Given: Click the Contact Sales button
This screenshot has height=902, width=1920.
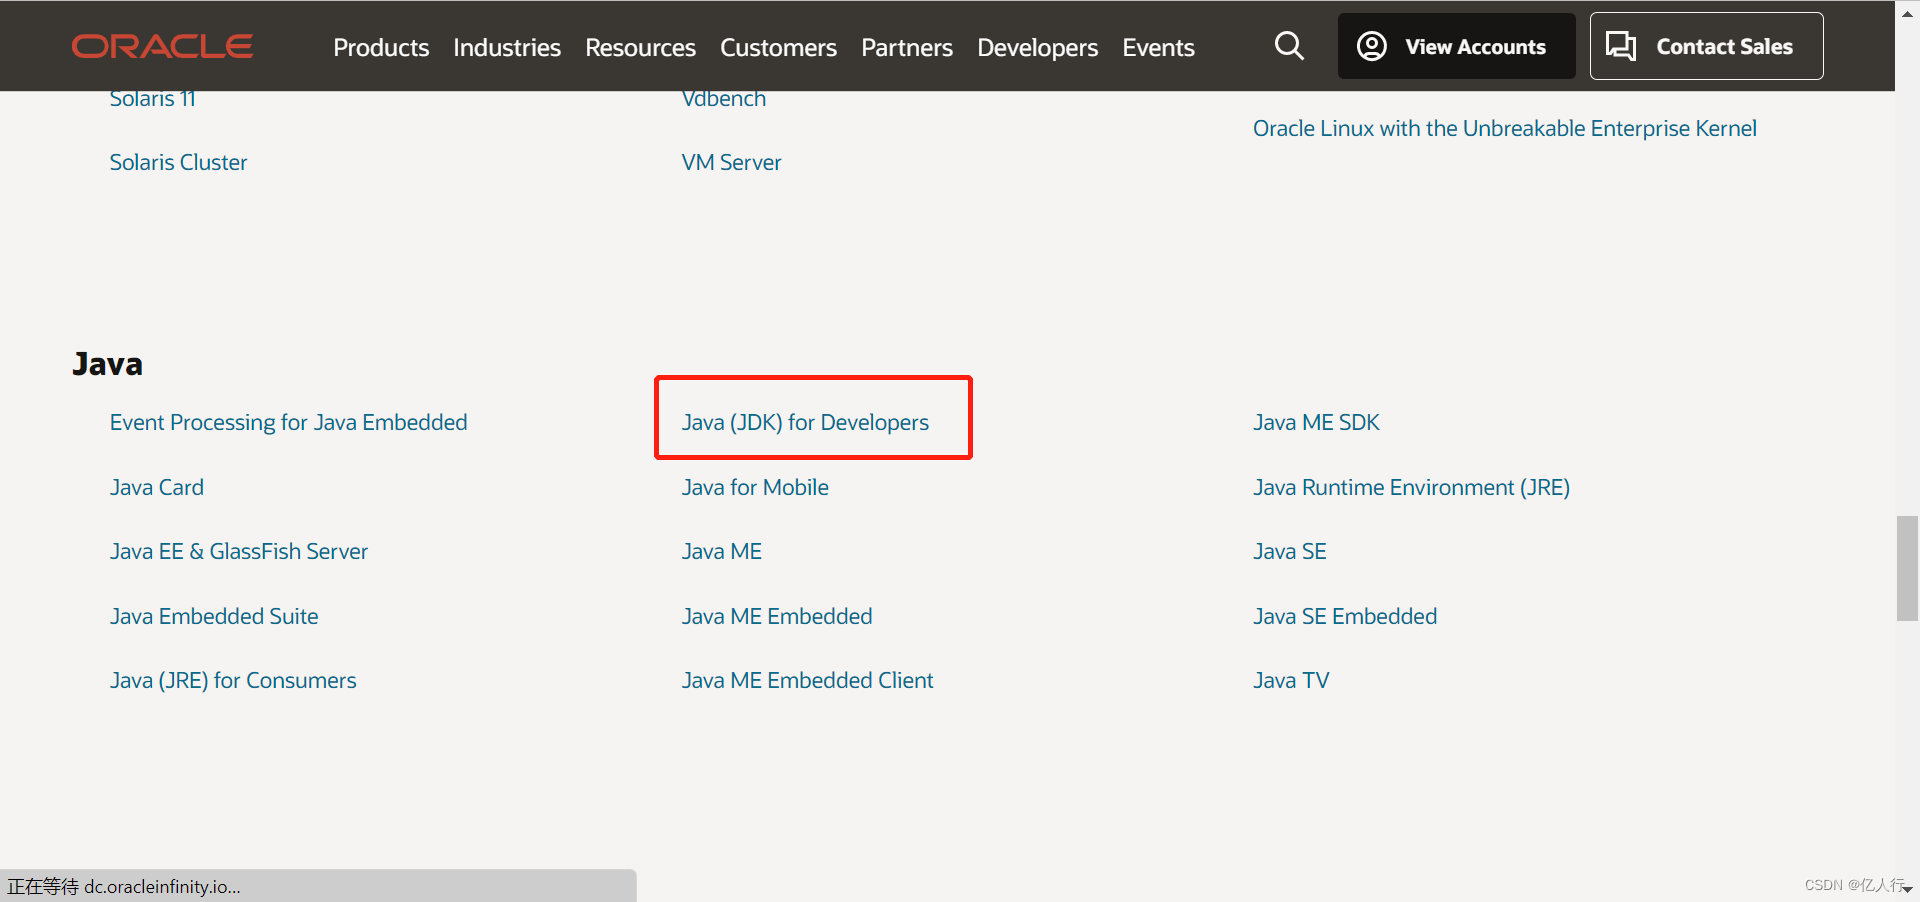Looking at the screenshot, I should 1706,46.
